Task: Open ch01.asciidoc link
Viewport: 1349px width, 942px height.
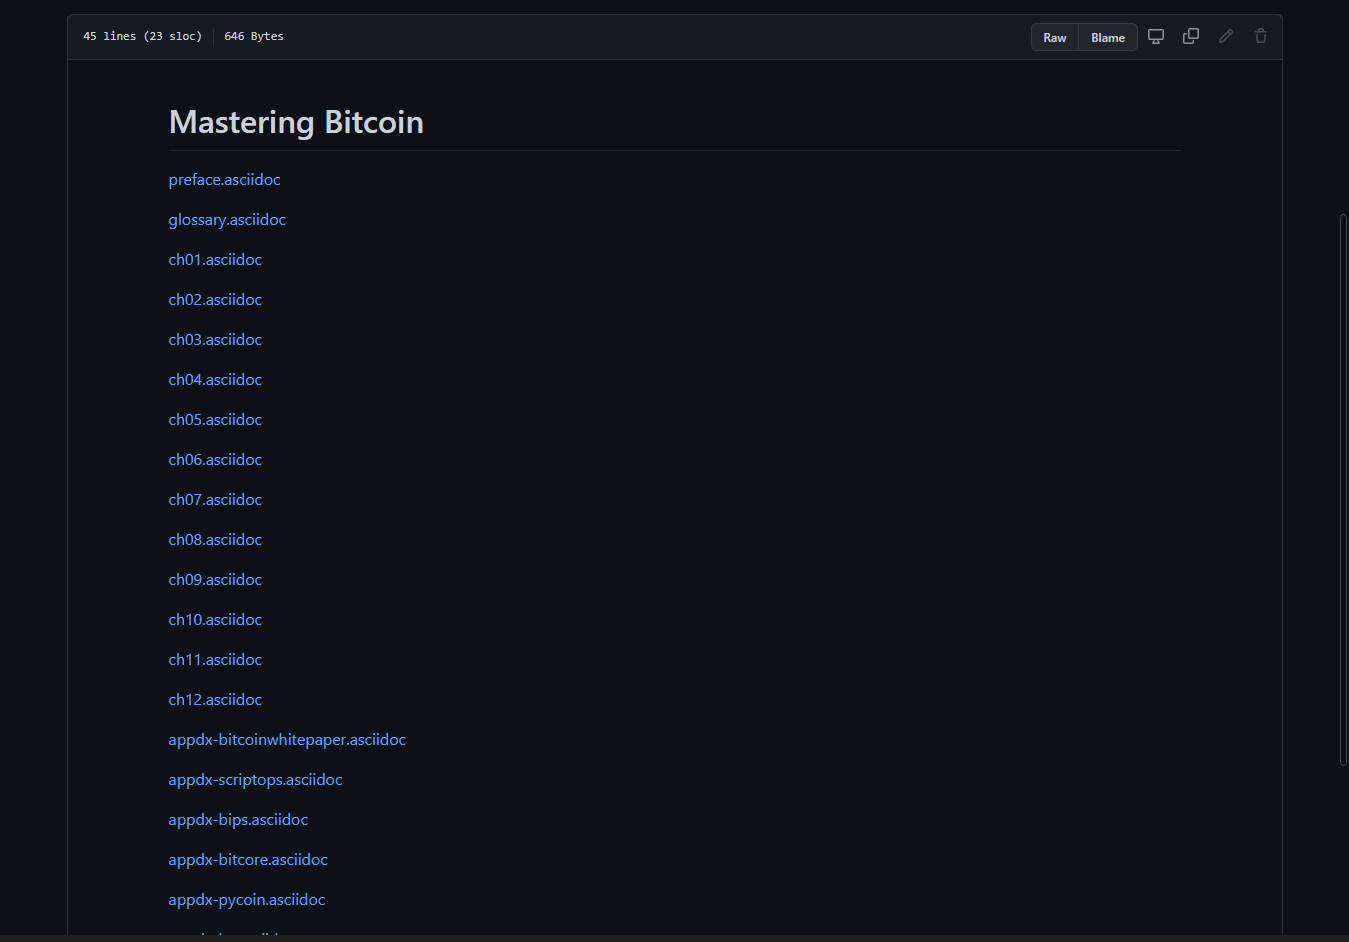Action: click(x=215, y=260)
